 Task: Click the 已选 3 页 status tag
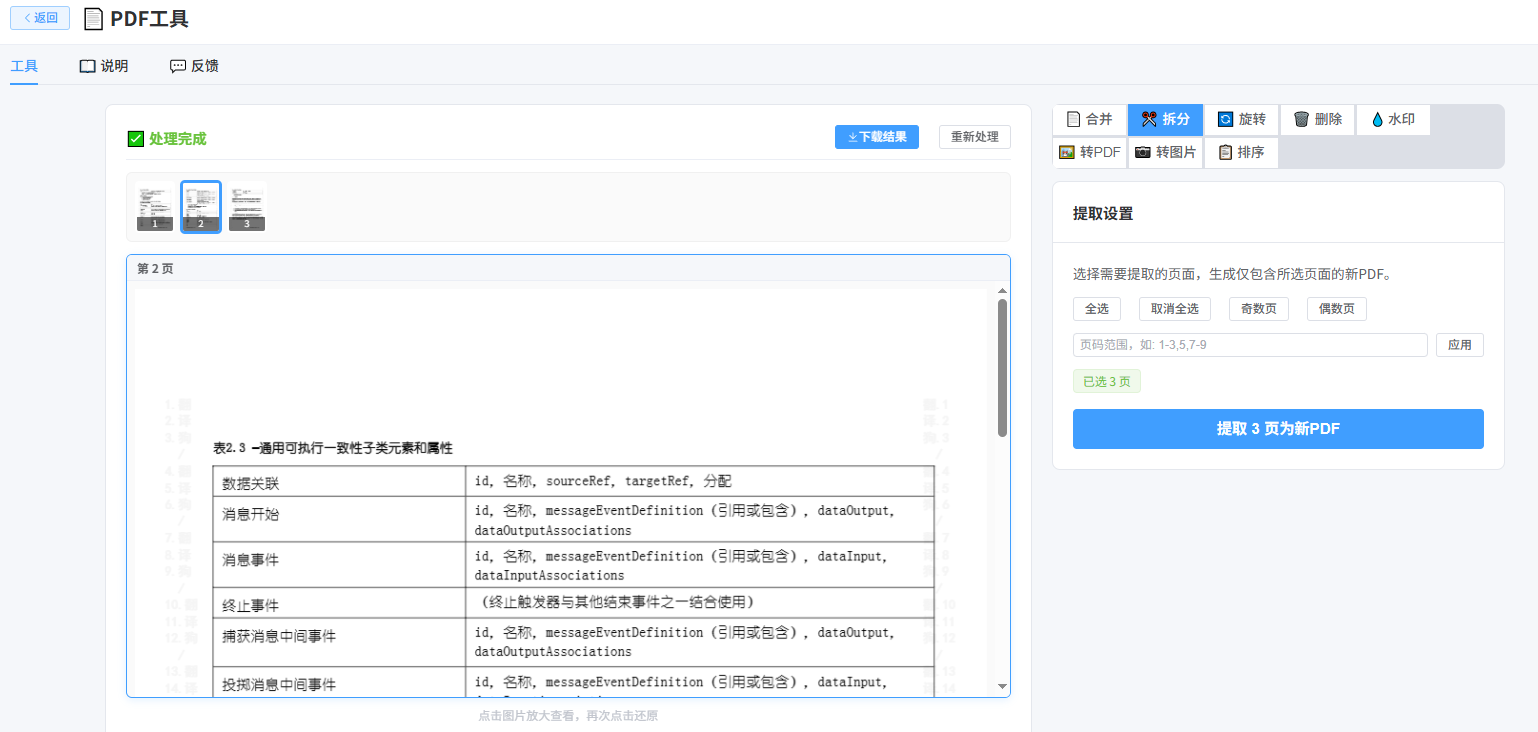point(1107,382)
